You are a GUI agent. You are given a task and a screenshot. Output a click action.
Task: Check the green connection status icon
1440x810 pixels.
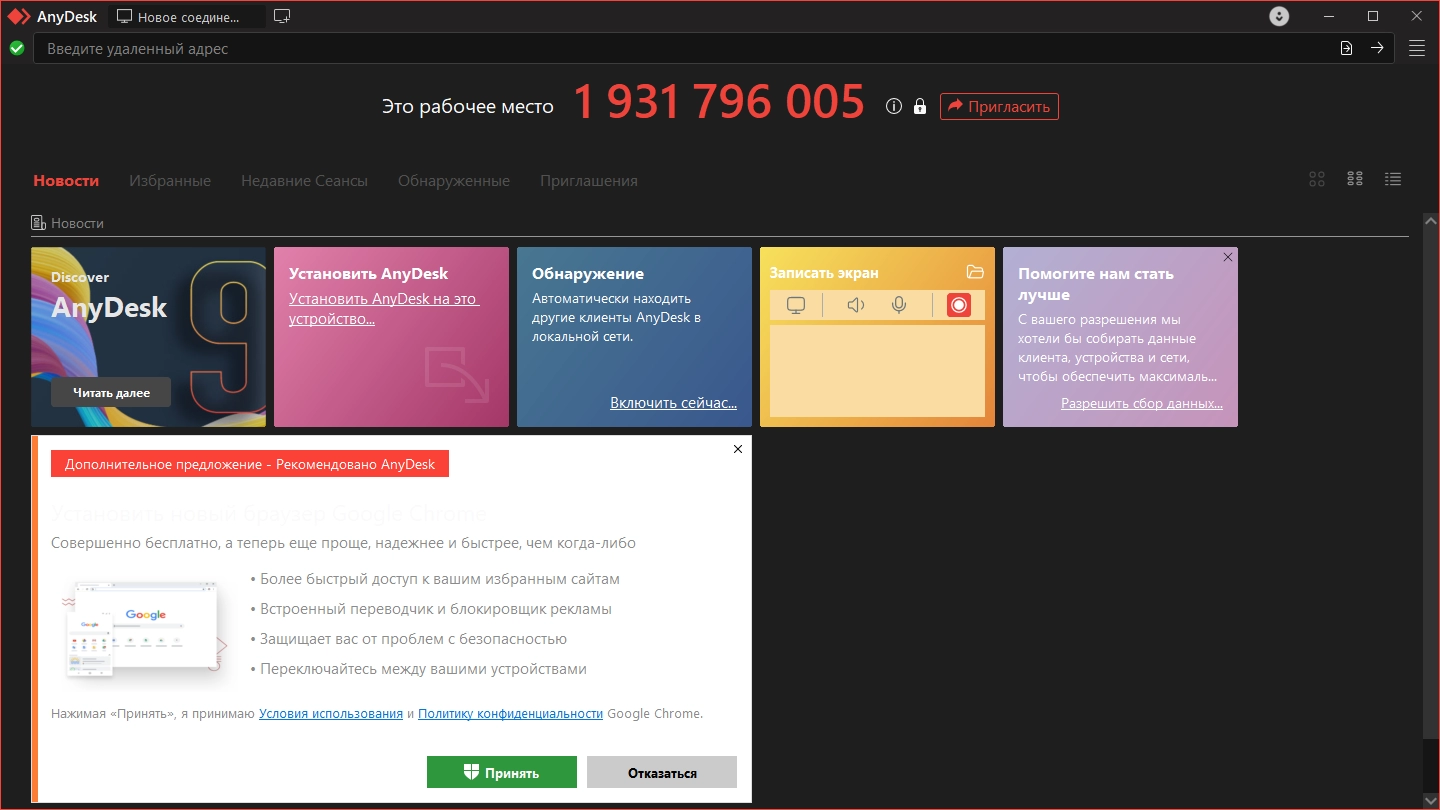tap(17, 48)
